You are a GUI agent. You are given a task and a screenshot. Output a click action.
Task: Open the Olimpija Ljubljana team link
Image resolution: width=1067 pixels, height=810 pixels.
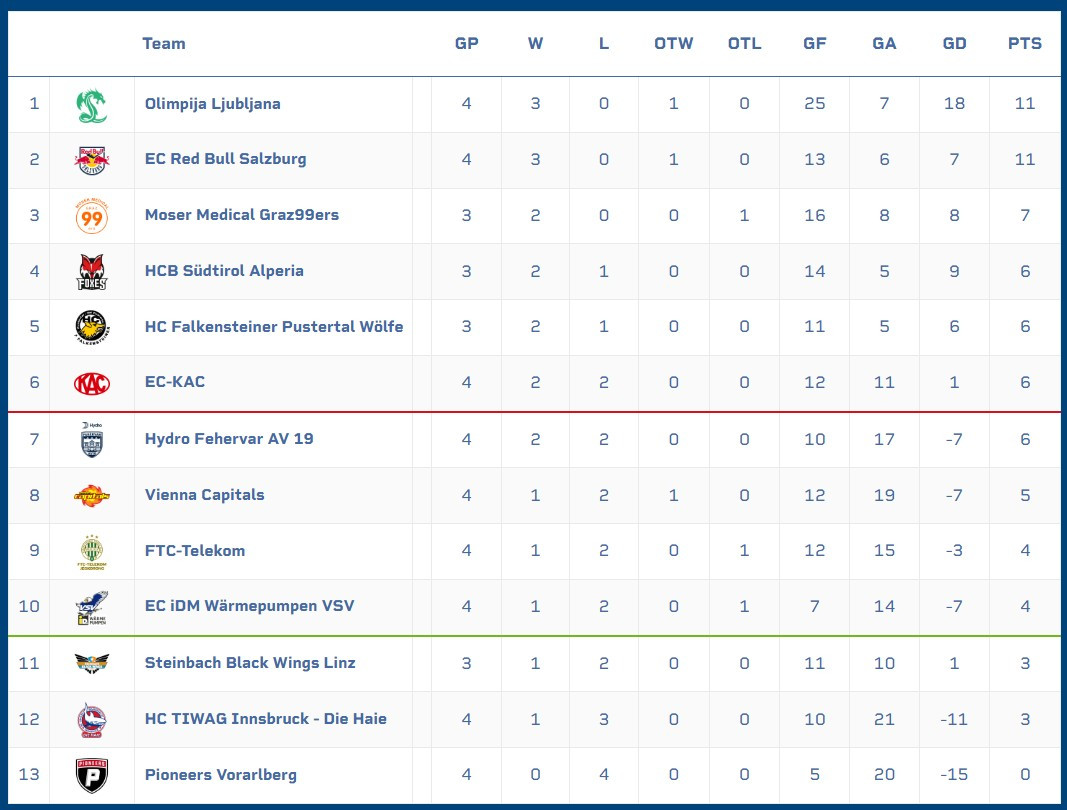(212, 103)
